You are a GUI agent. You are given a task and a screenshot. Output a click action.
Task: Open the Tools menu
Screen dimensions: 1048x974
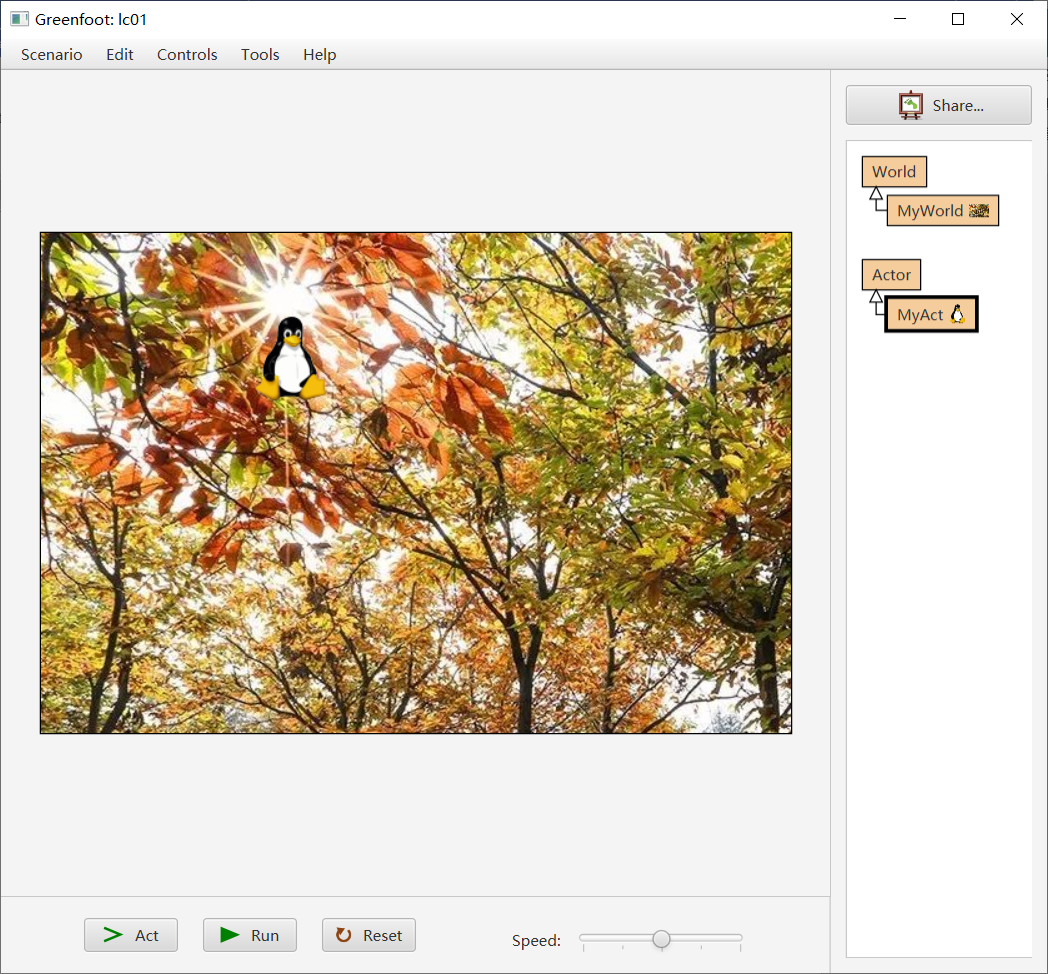(260, 55)
